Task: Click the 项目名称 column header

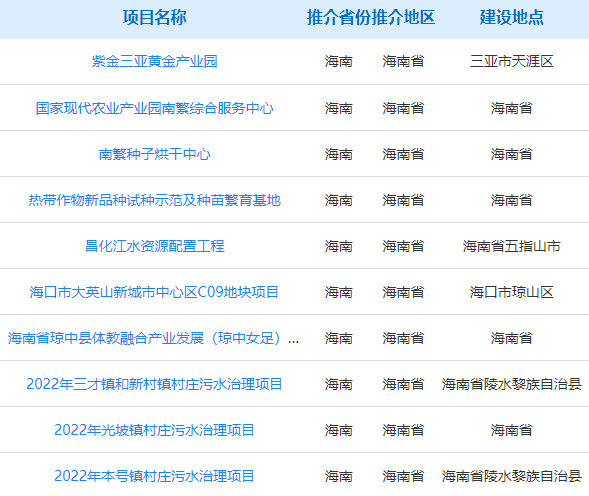Action: [x=154, y=17]
